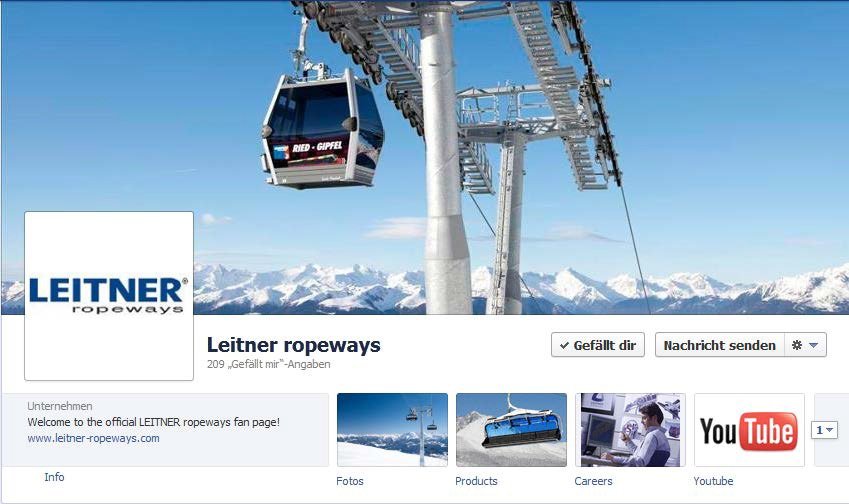The width and height of the screenshot is (849, 504).
Task: Click the 'Leitner ropeways' page title
Action: point(293,345)
